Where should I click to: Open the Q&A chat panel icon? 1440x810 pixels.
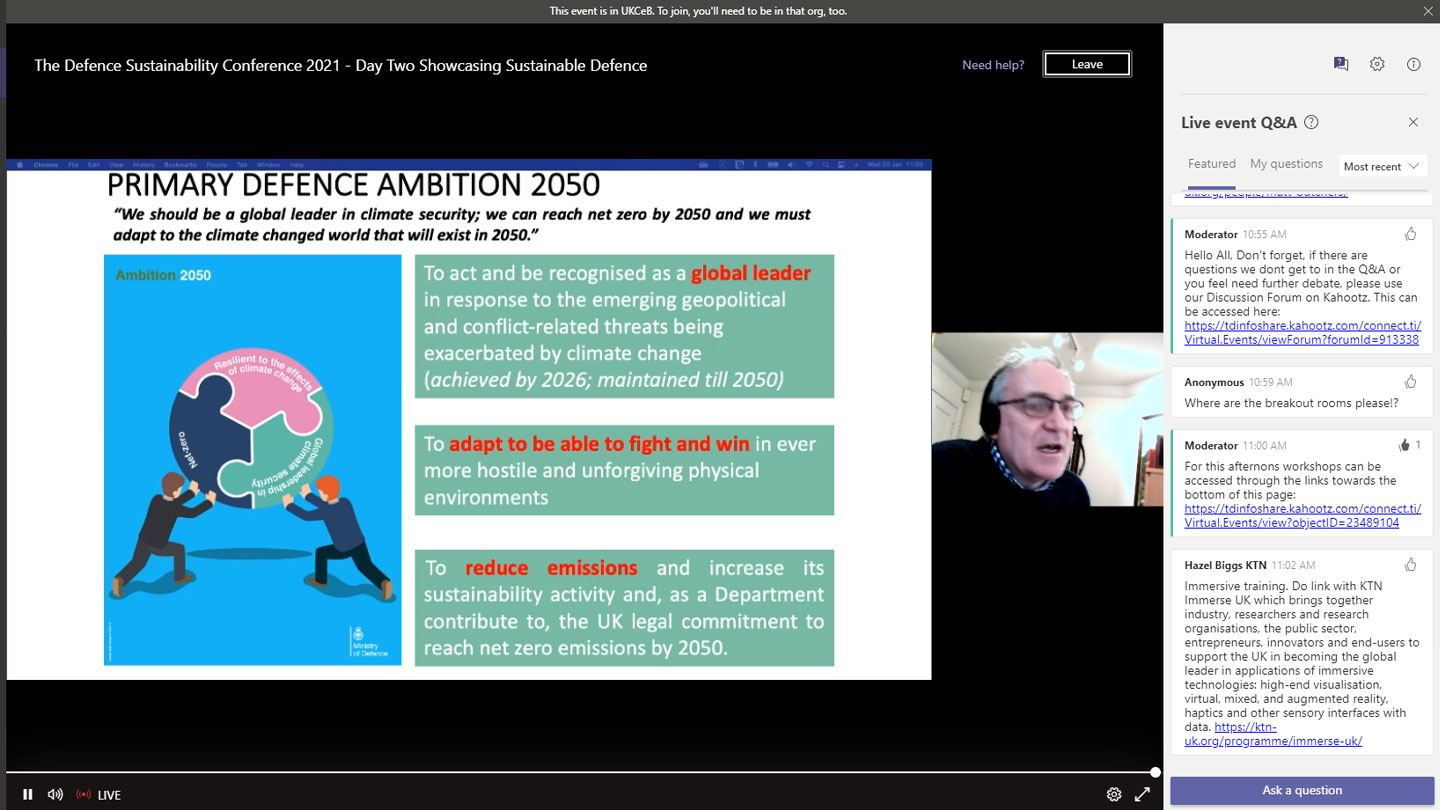pyautogui.click(x=1341, y=64)
